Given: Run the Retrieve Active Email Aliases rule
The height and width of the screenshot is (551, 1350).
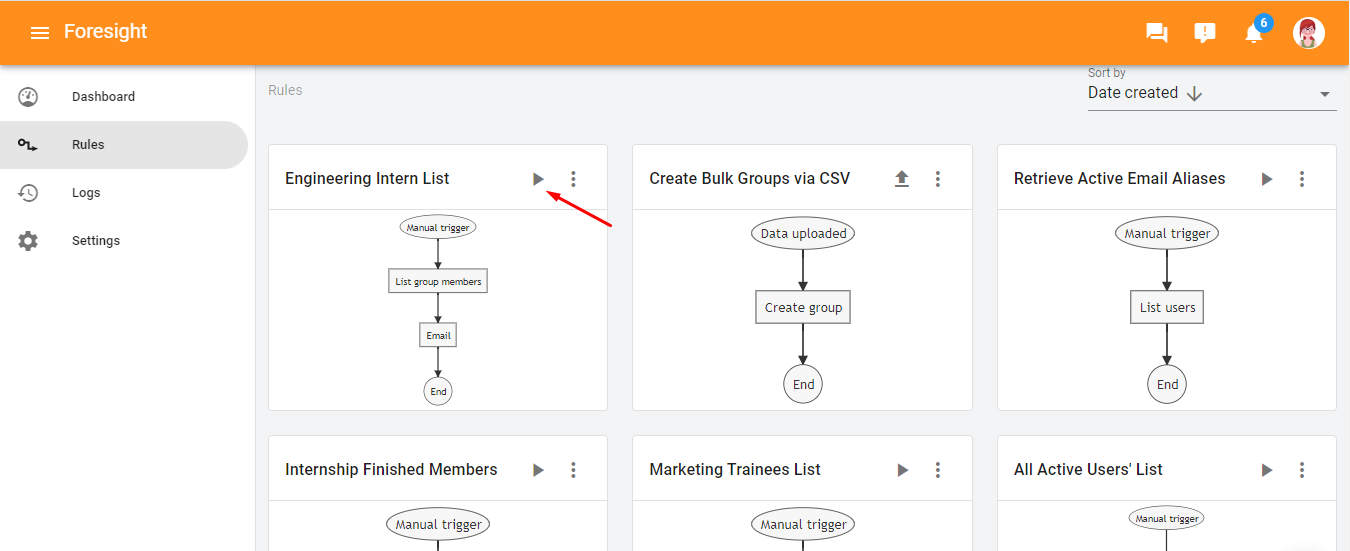Looking at the screenshot, I should [x=1267, y=179].
